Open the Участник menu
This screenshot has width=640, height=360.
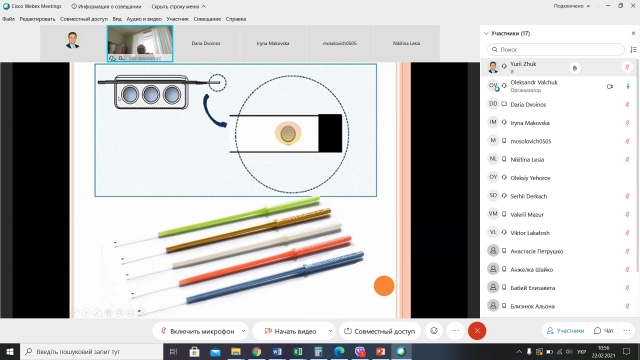tap(178, 19)
